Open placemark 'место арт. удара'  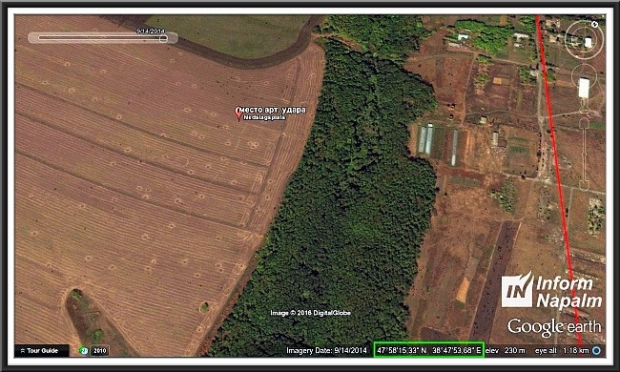pyautogui.click(x=273, y=110)
